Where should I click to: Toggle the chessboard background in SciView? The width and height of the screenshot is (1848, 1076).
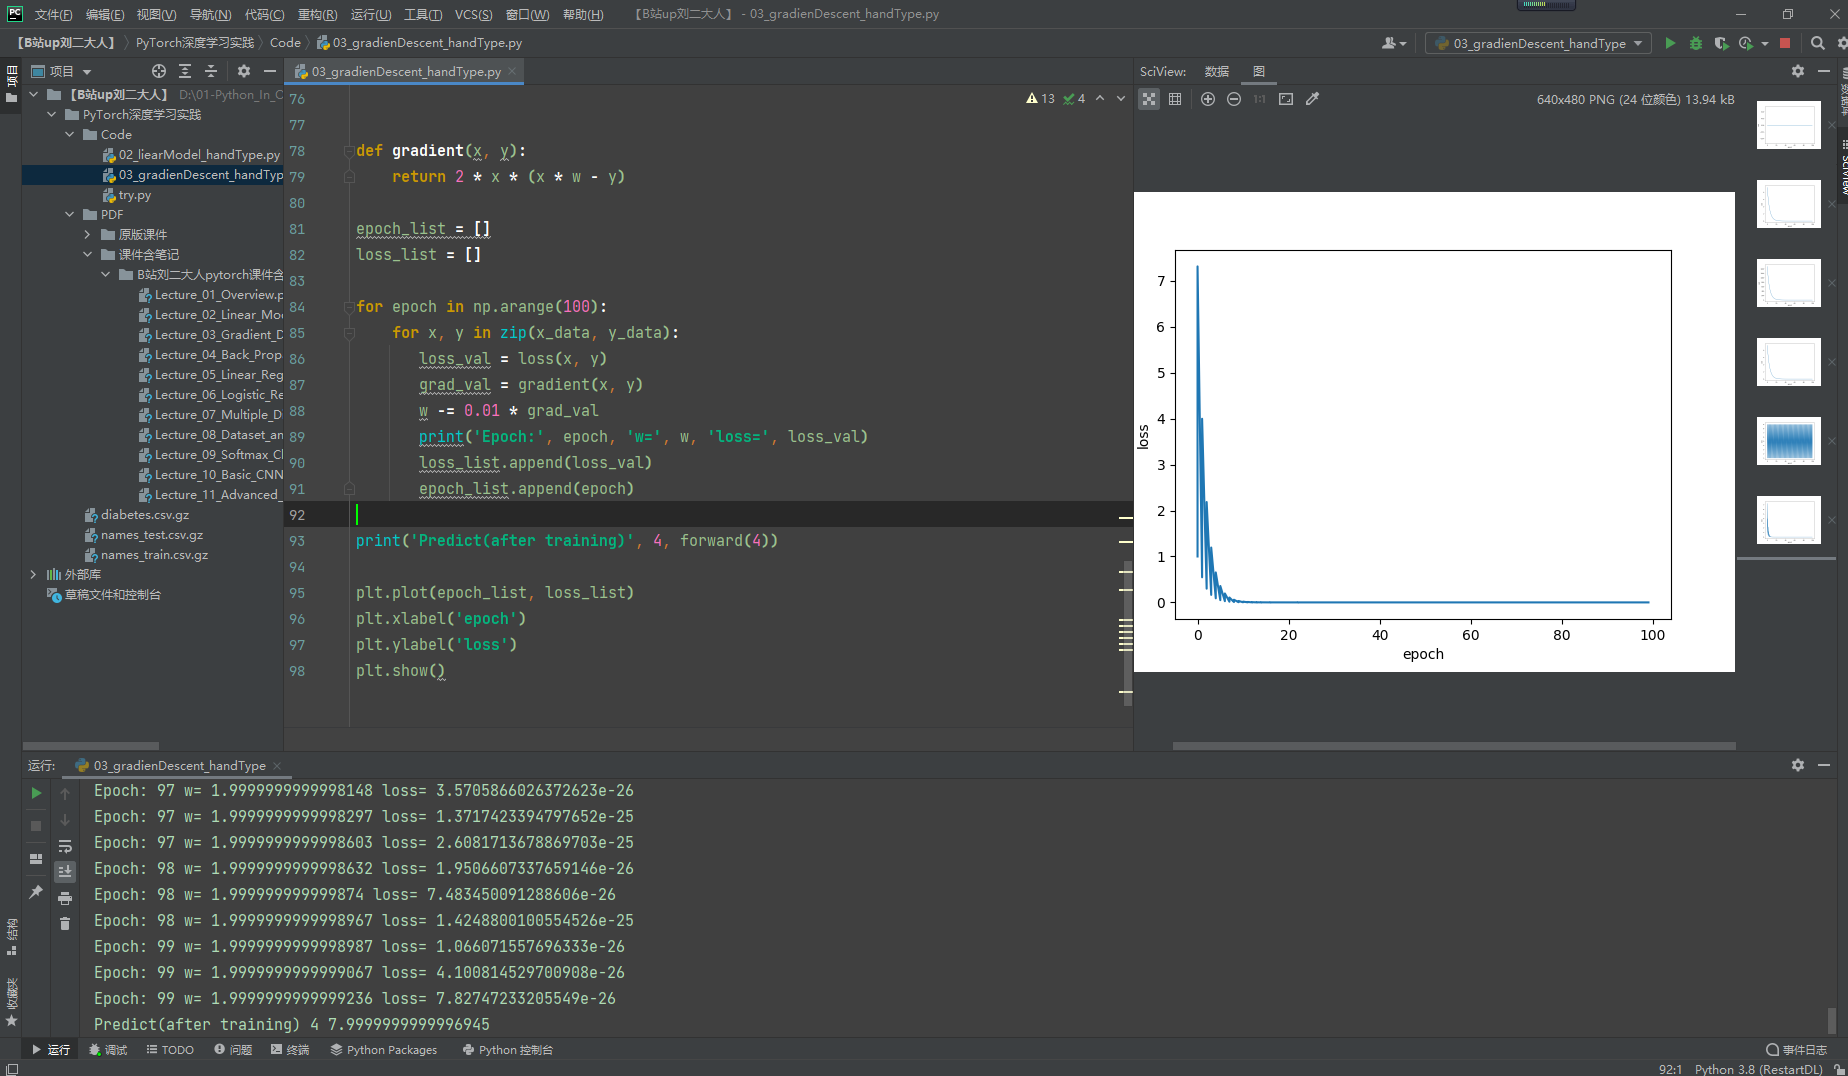point(1149,99)
